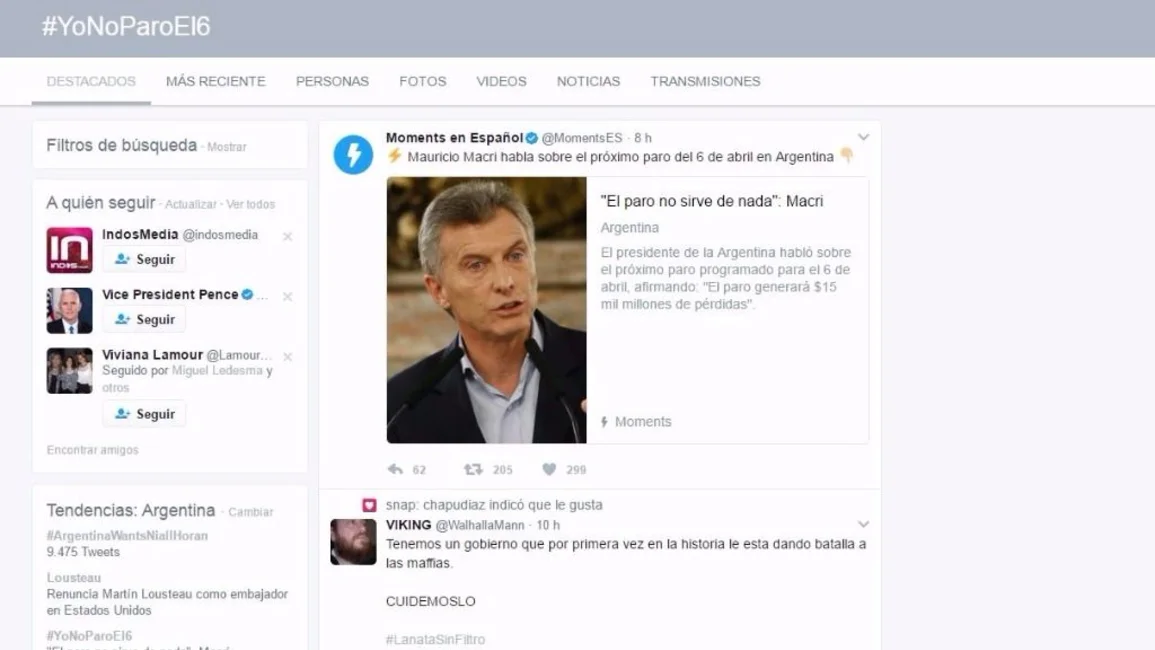Dismiss the Vice President Pence suggestion
The image size is (1155, 650).
(287, 296)
